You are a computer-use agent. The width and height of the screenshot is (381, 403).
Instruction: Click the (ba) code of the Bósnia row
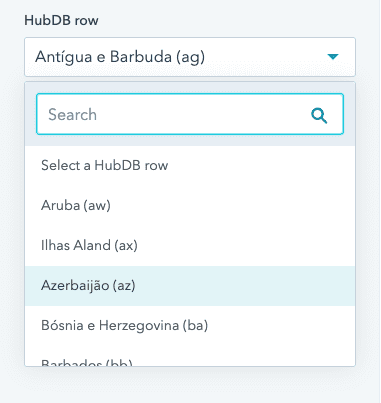(x=195, y=326)
